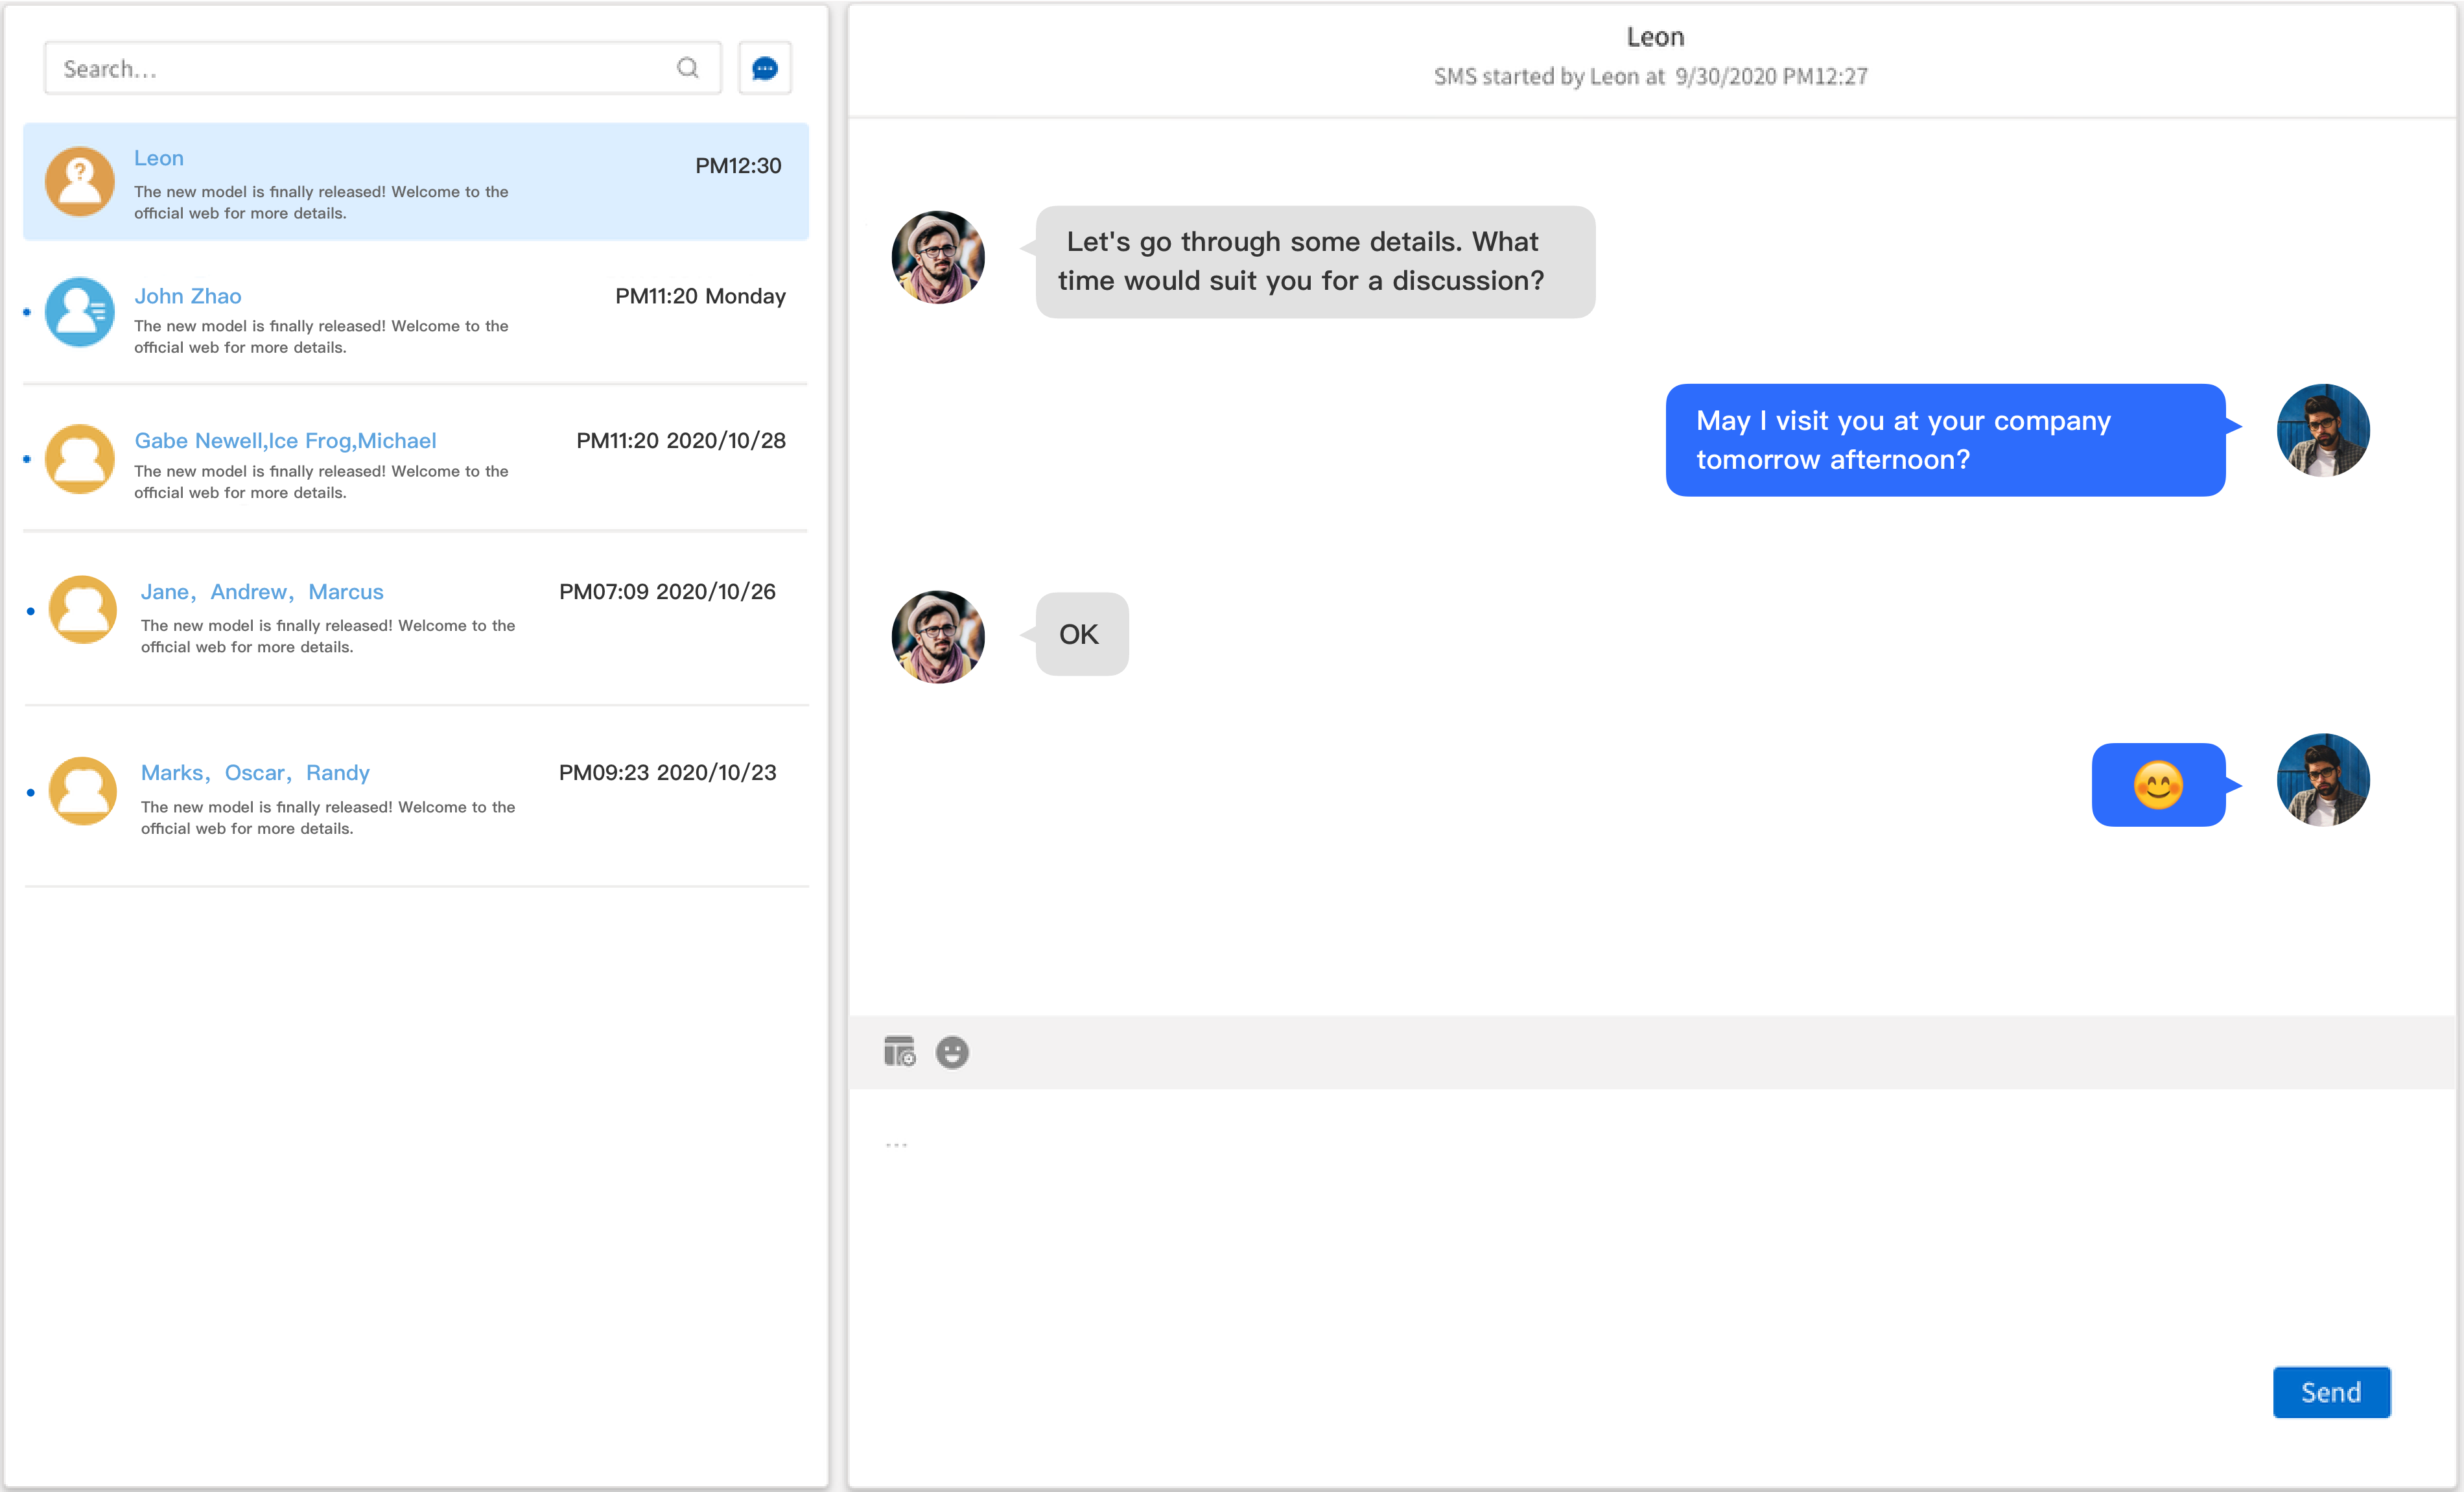Click the smiley emoji message bubble
2464x1492 pixels.
pyautogui.click(x=2157, y=785)
